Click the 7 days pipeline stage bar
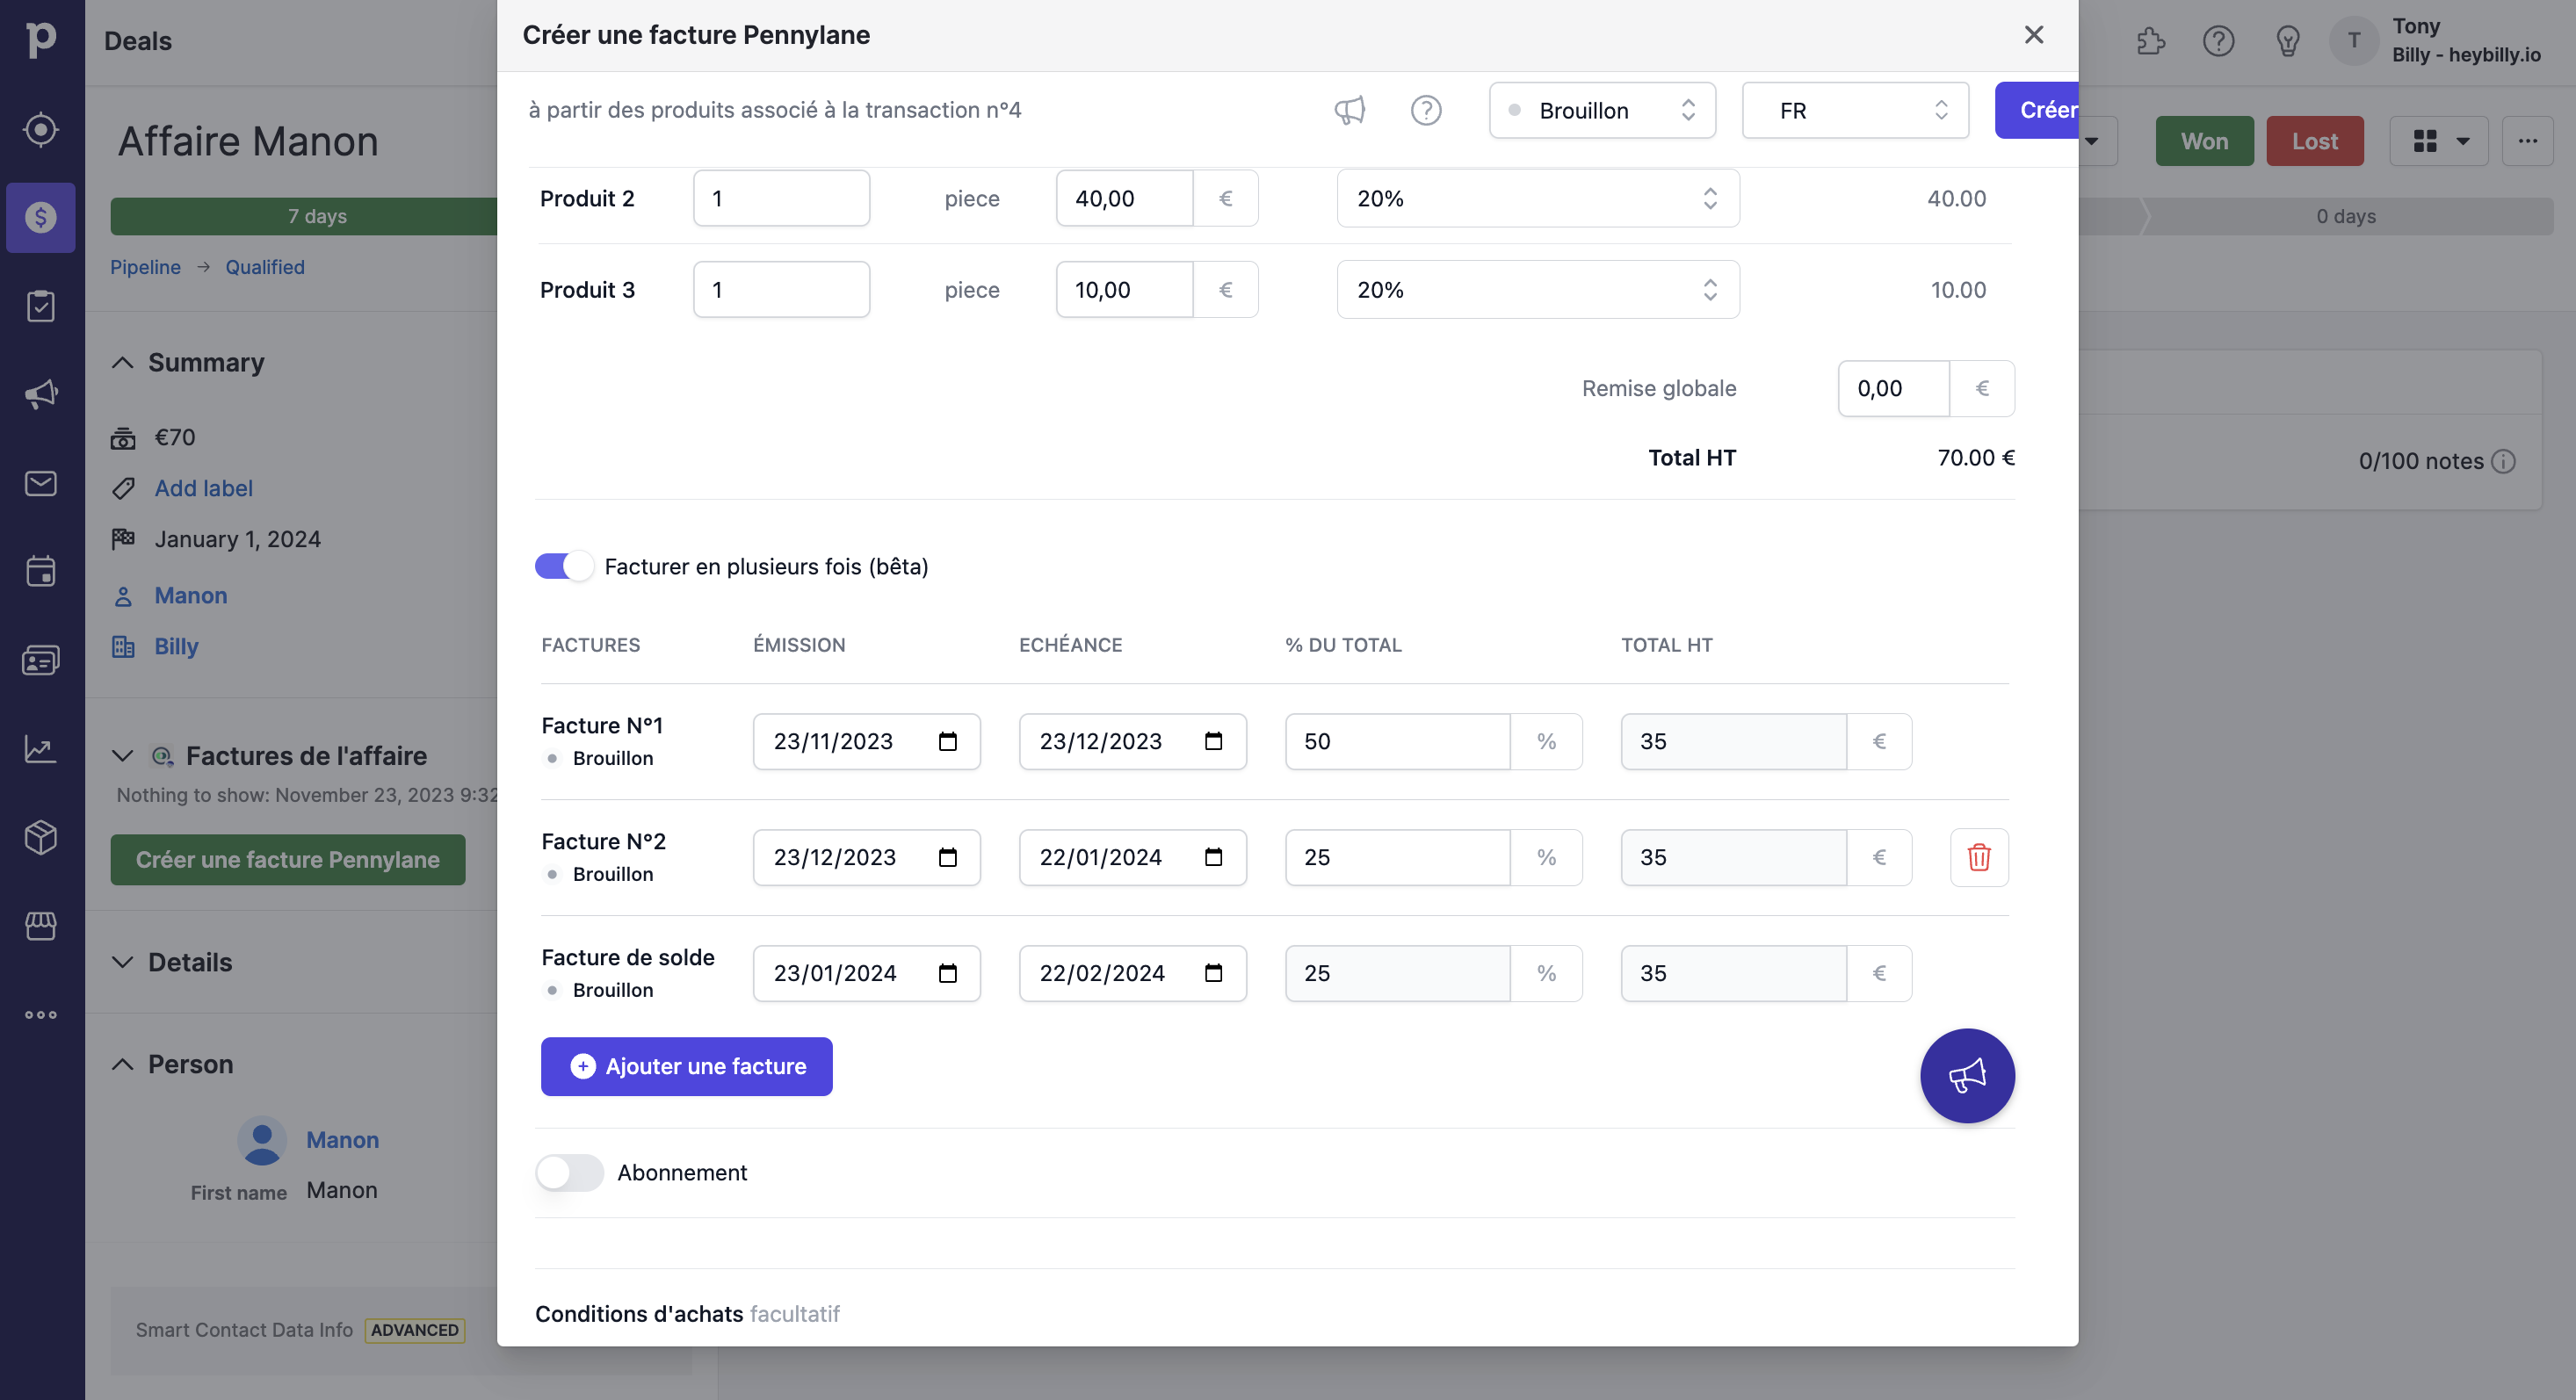 (304, 216)
